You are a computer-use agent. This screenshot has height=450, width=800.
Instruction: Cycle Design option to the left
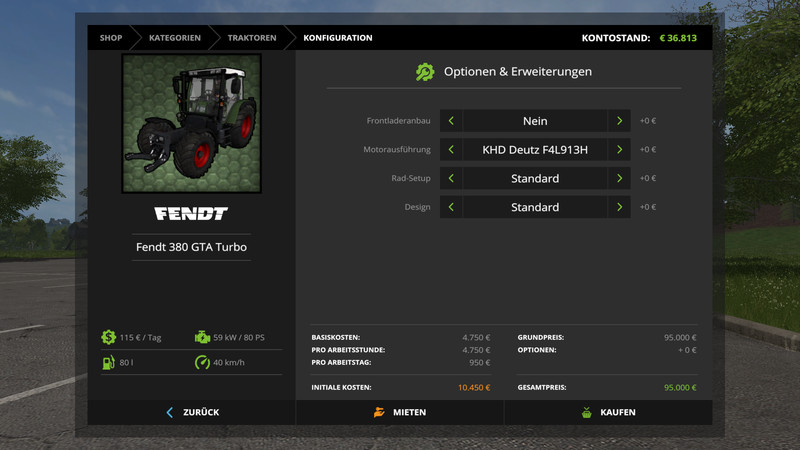pyautogui.click(x=451, y=207)
